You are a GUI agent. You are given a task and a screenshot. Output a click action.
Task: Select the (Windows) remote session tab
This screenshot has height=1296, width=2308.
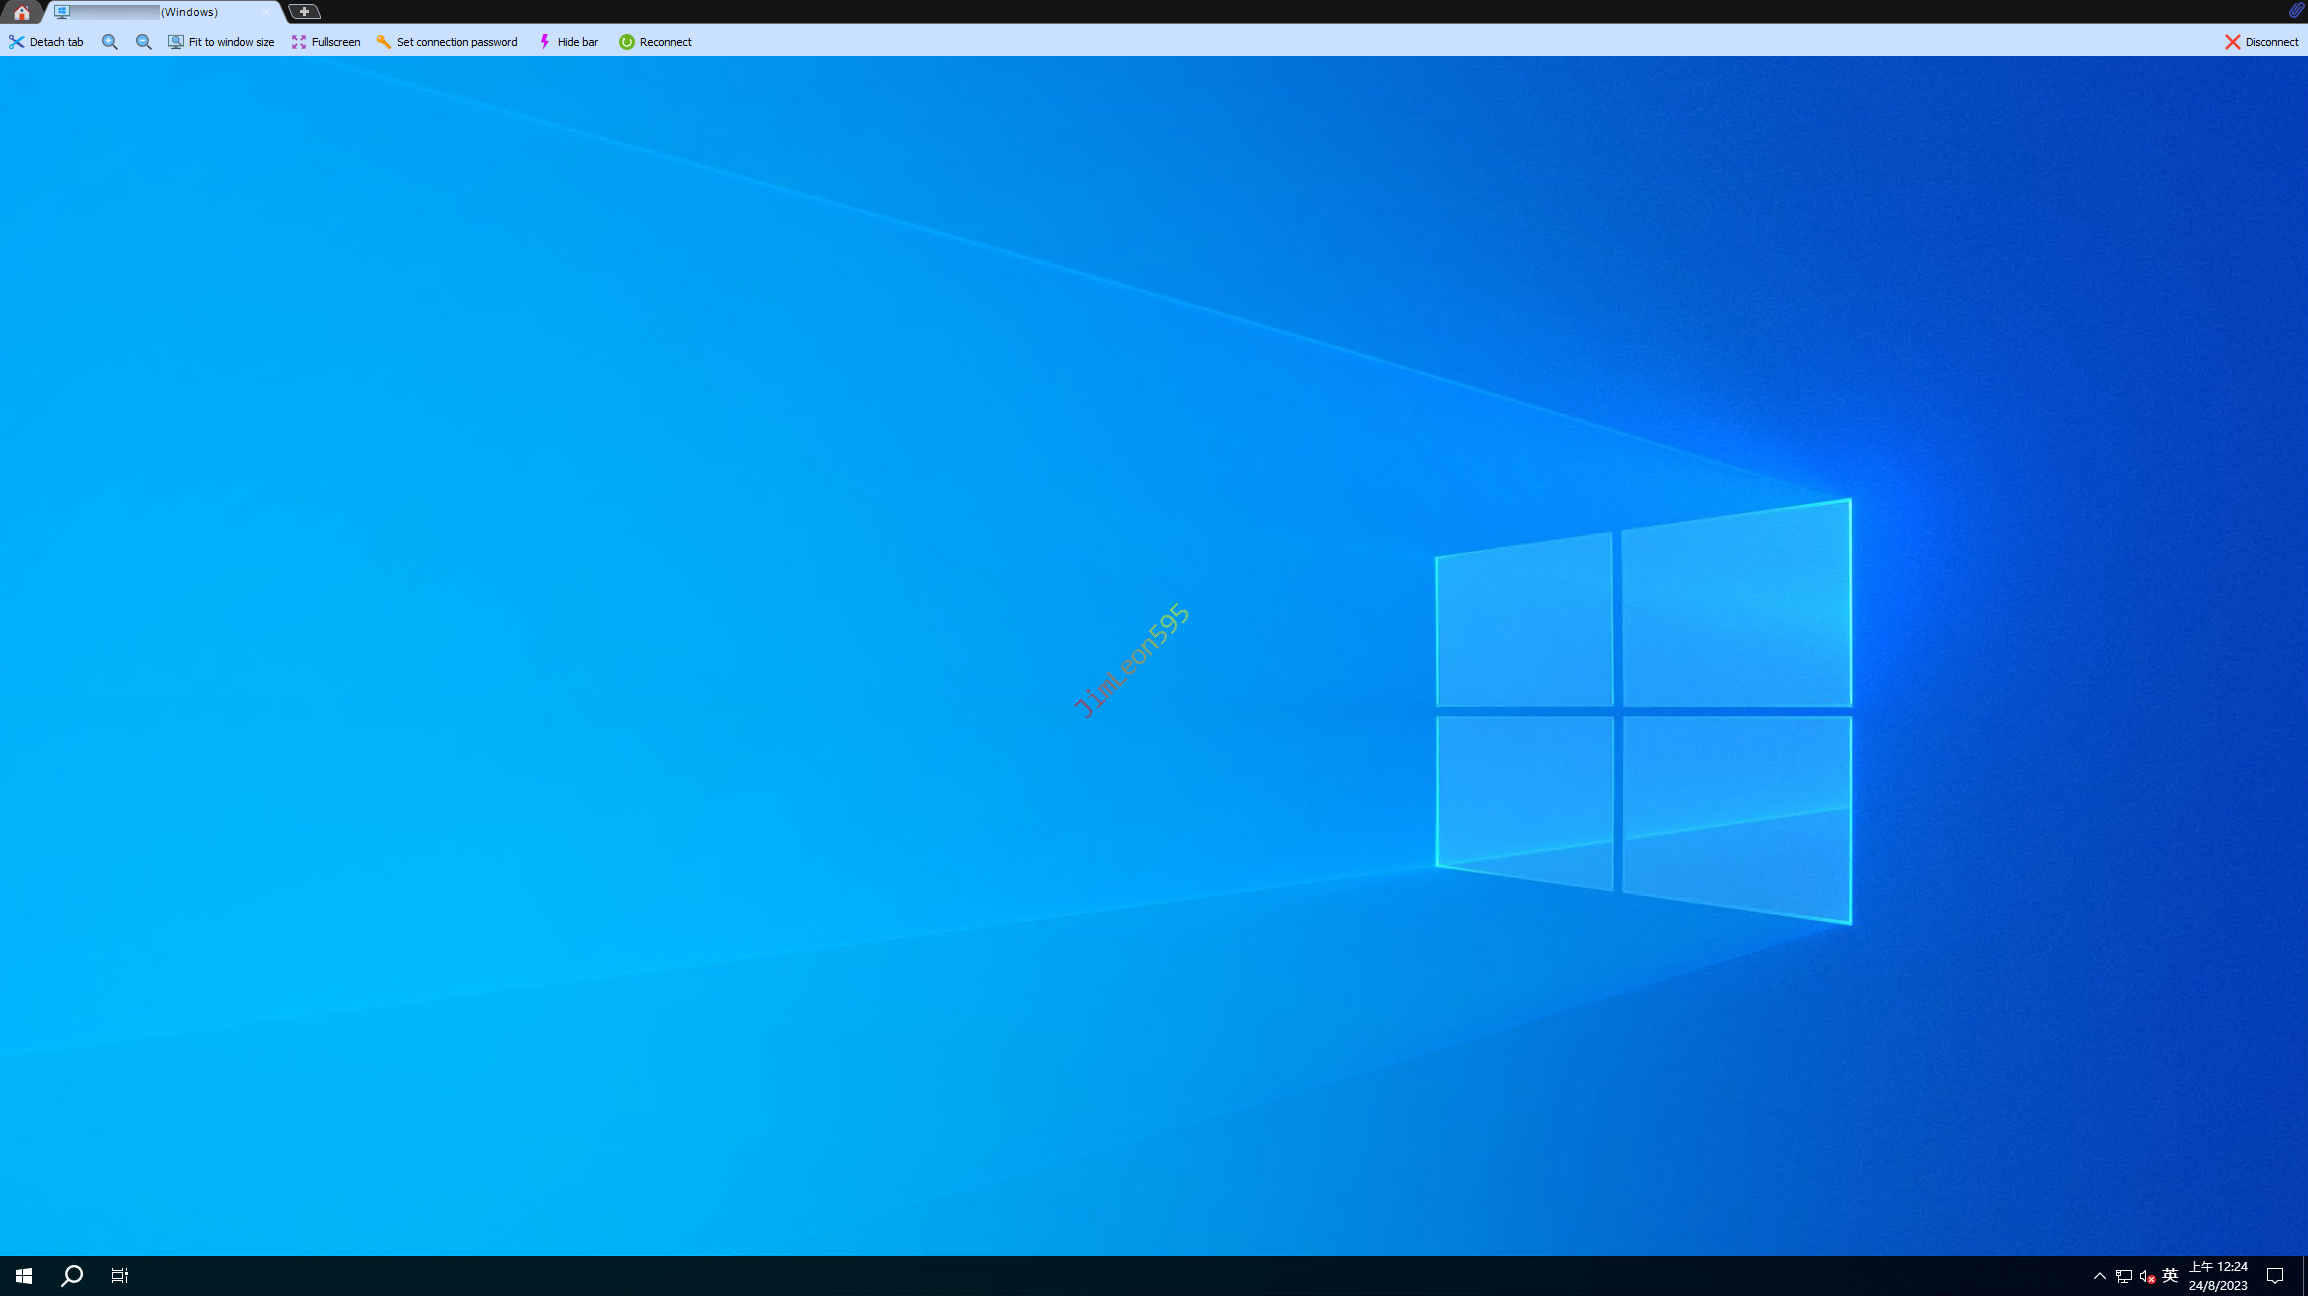coord(160,12)
